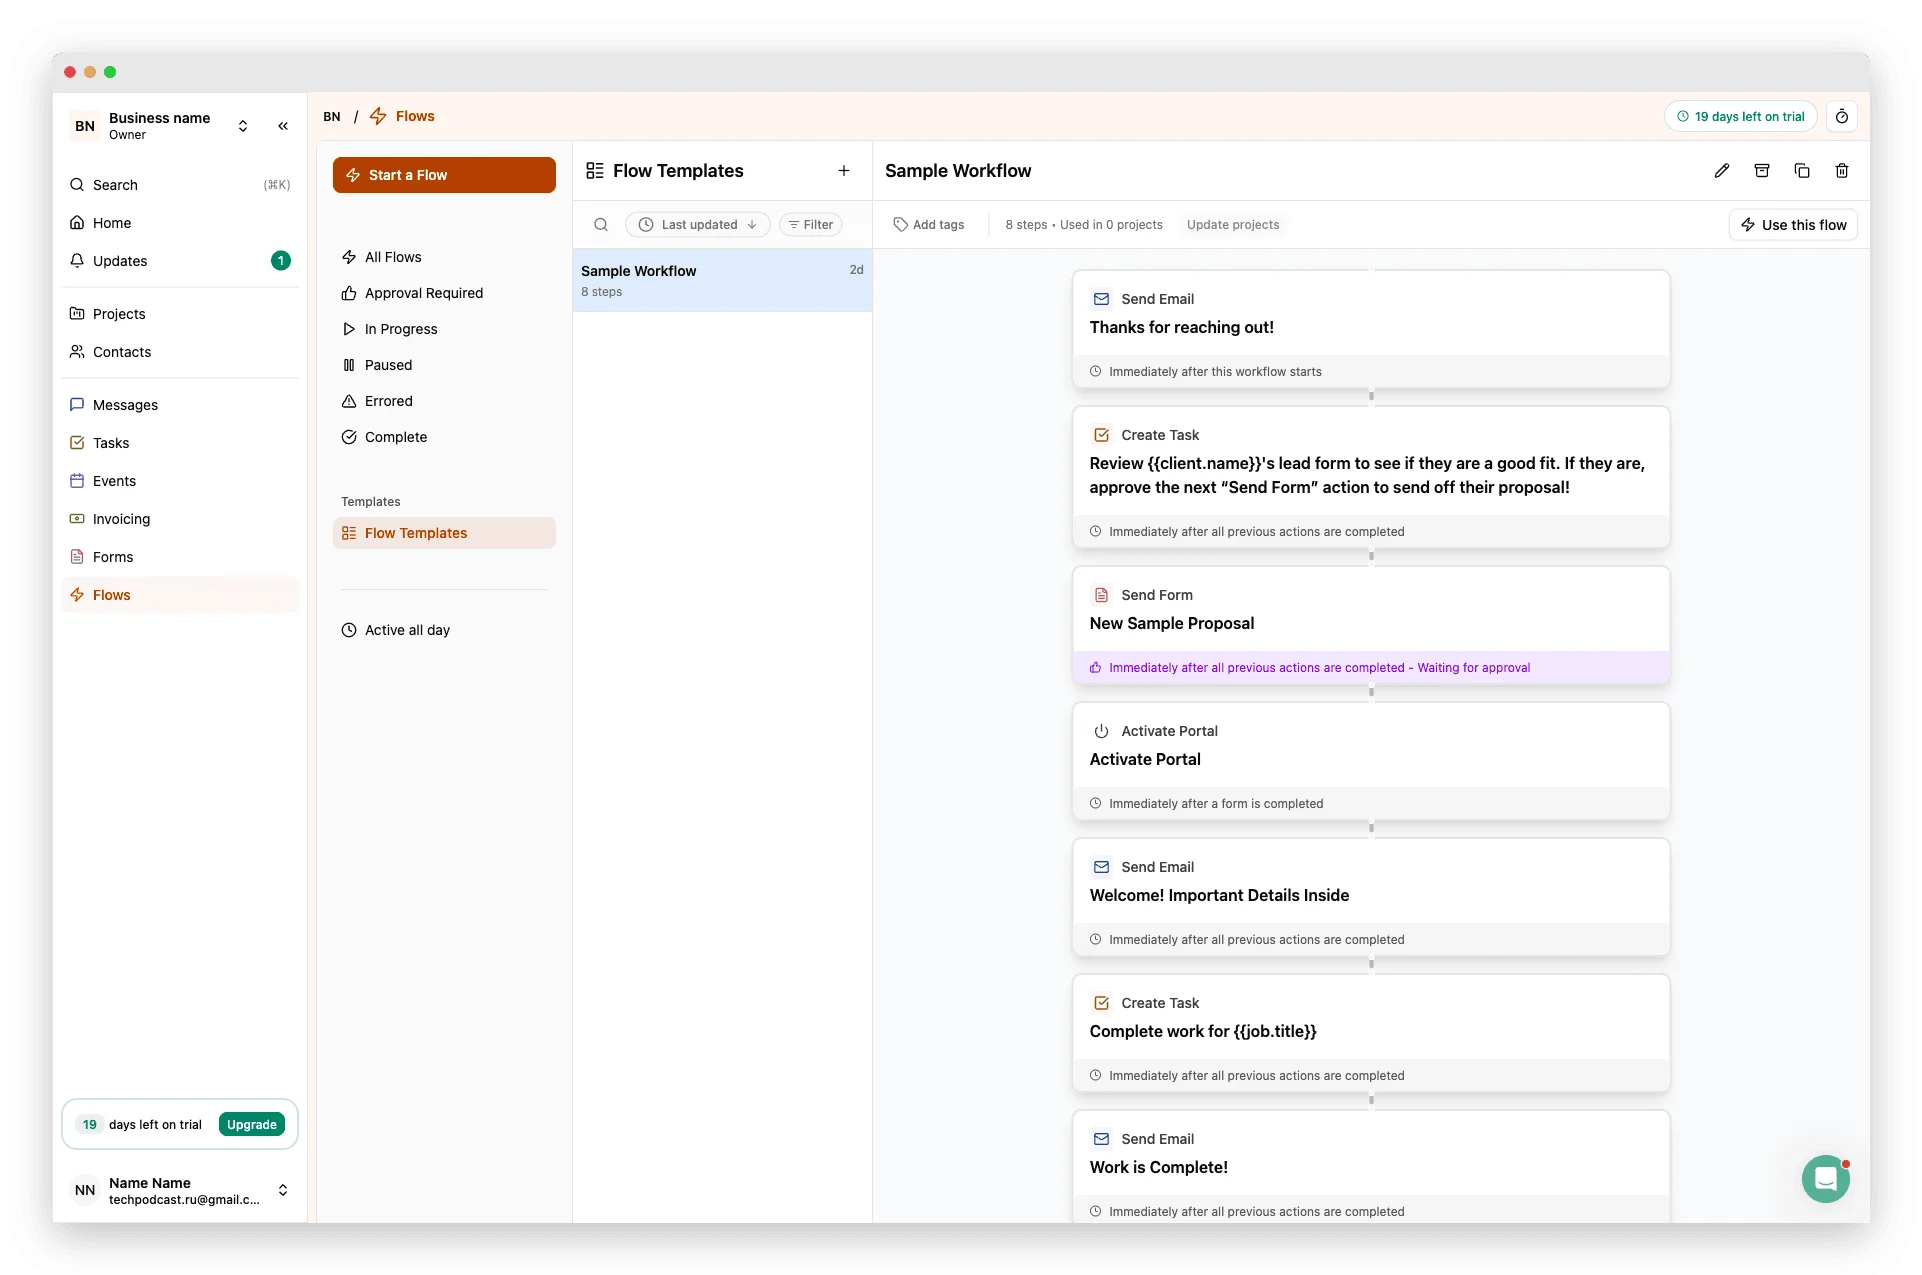
Task: Show Complete flows
Action: [444, 437]
